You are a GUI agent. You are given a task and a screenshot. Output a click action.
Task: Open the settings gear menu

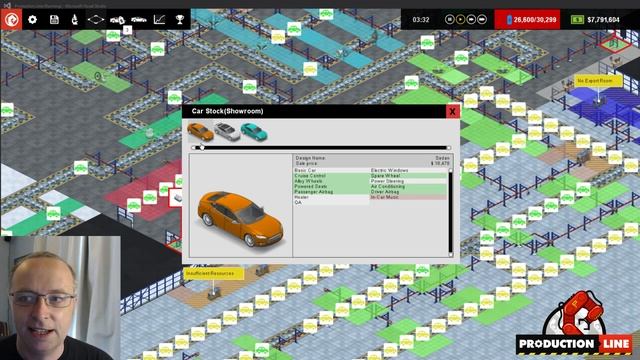pyautogui.click(x=32, y=19)
